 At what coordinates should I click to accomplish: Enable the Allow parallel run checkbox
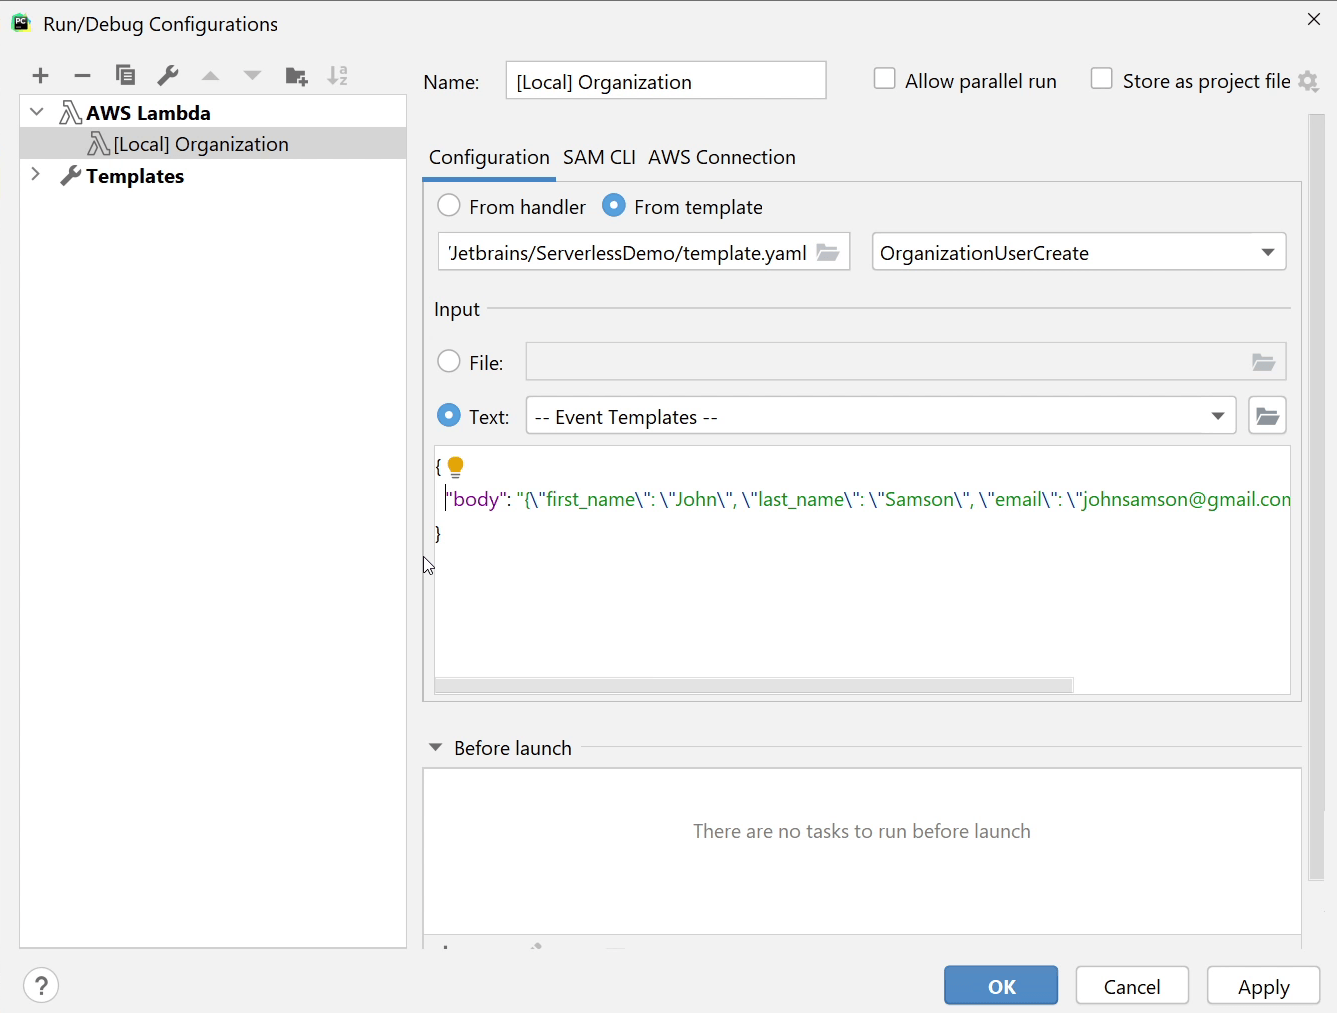[884, 79]
